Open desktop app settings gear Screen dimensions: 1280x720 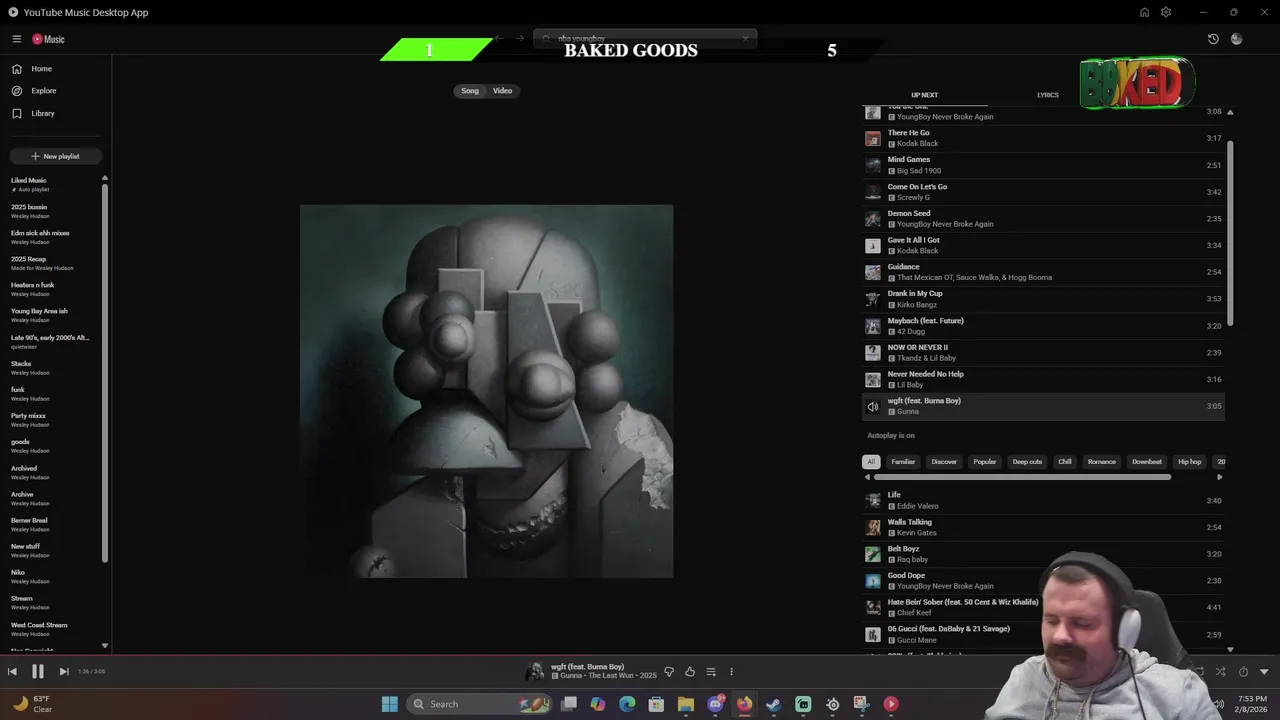[x=1166, y=12]
